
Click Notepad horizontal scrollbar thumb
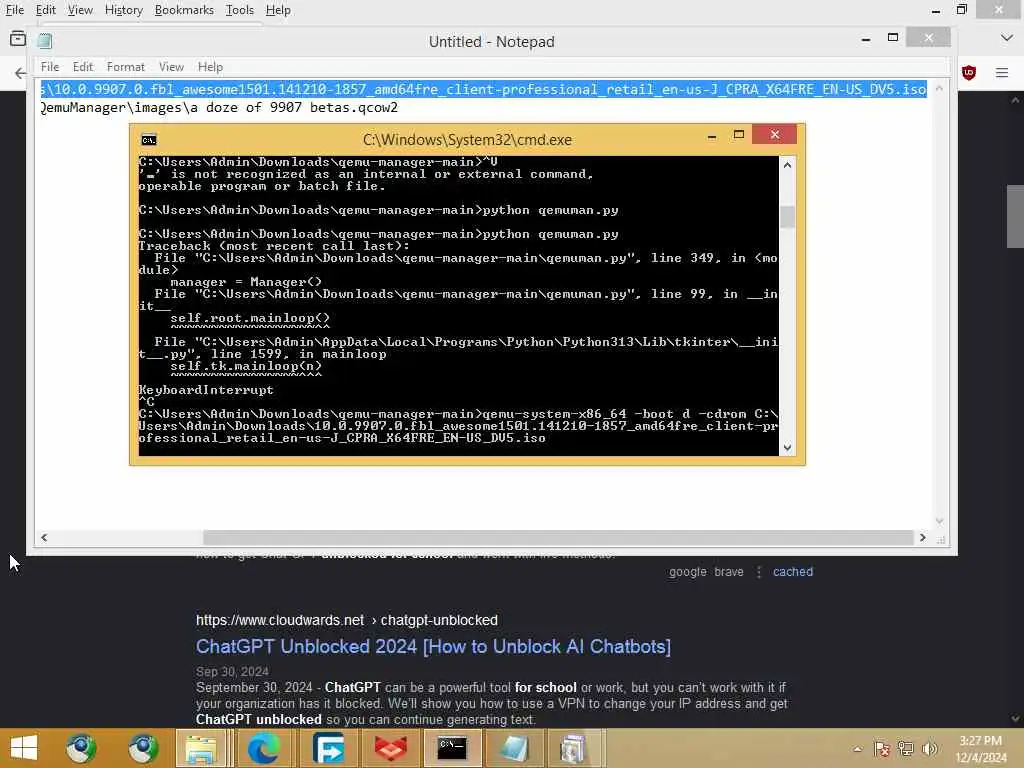[558, 537]
